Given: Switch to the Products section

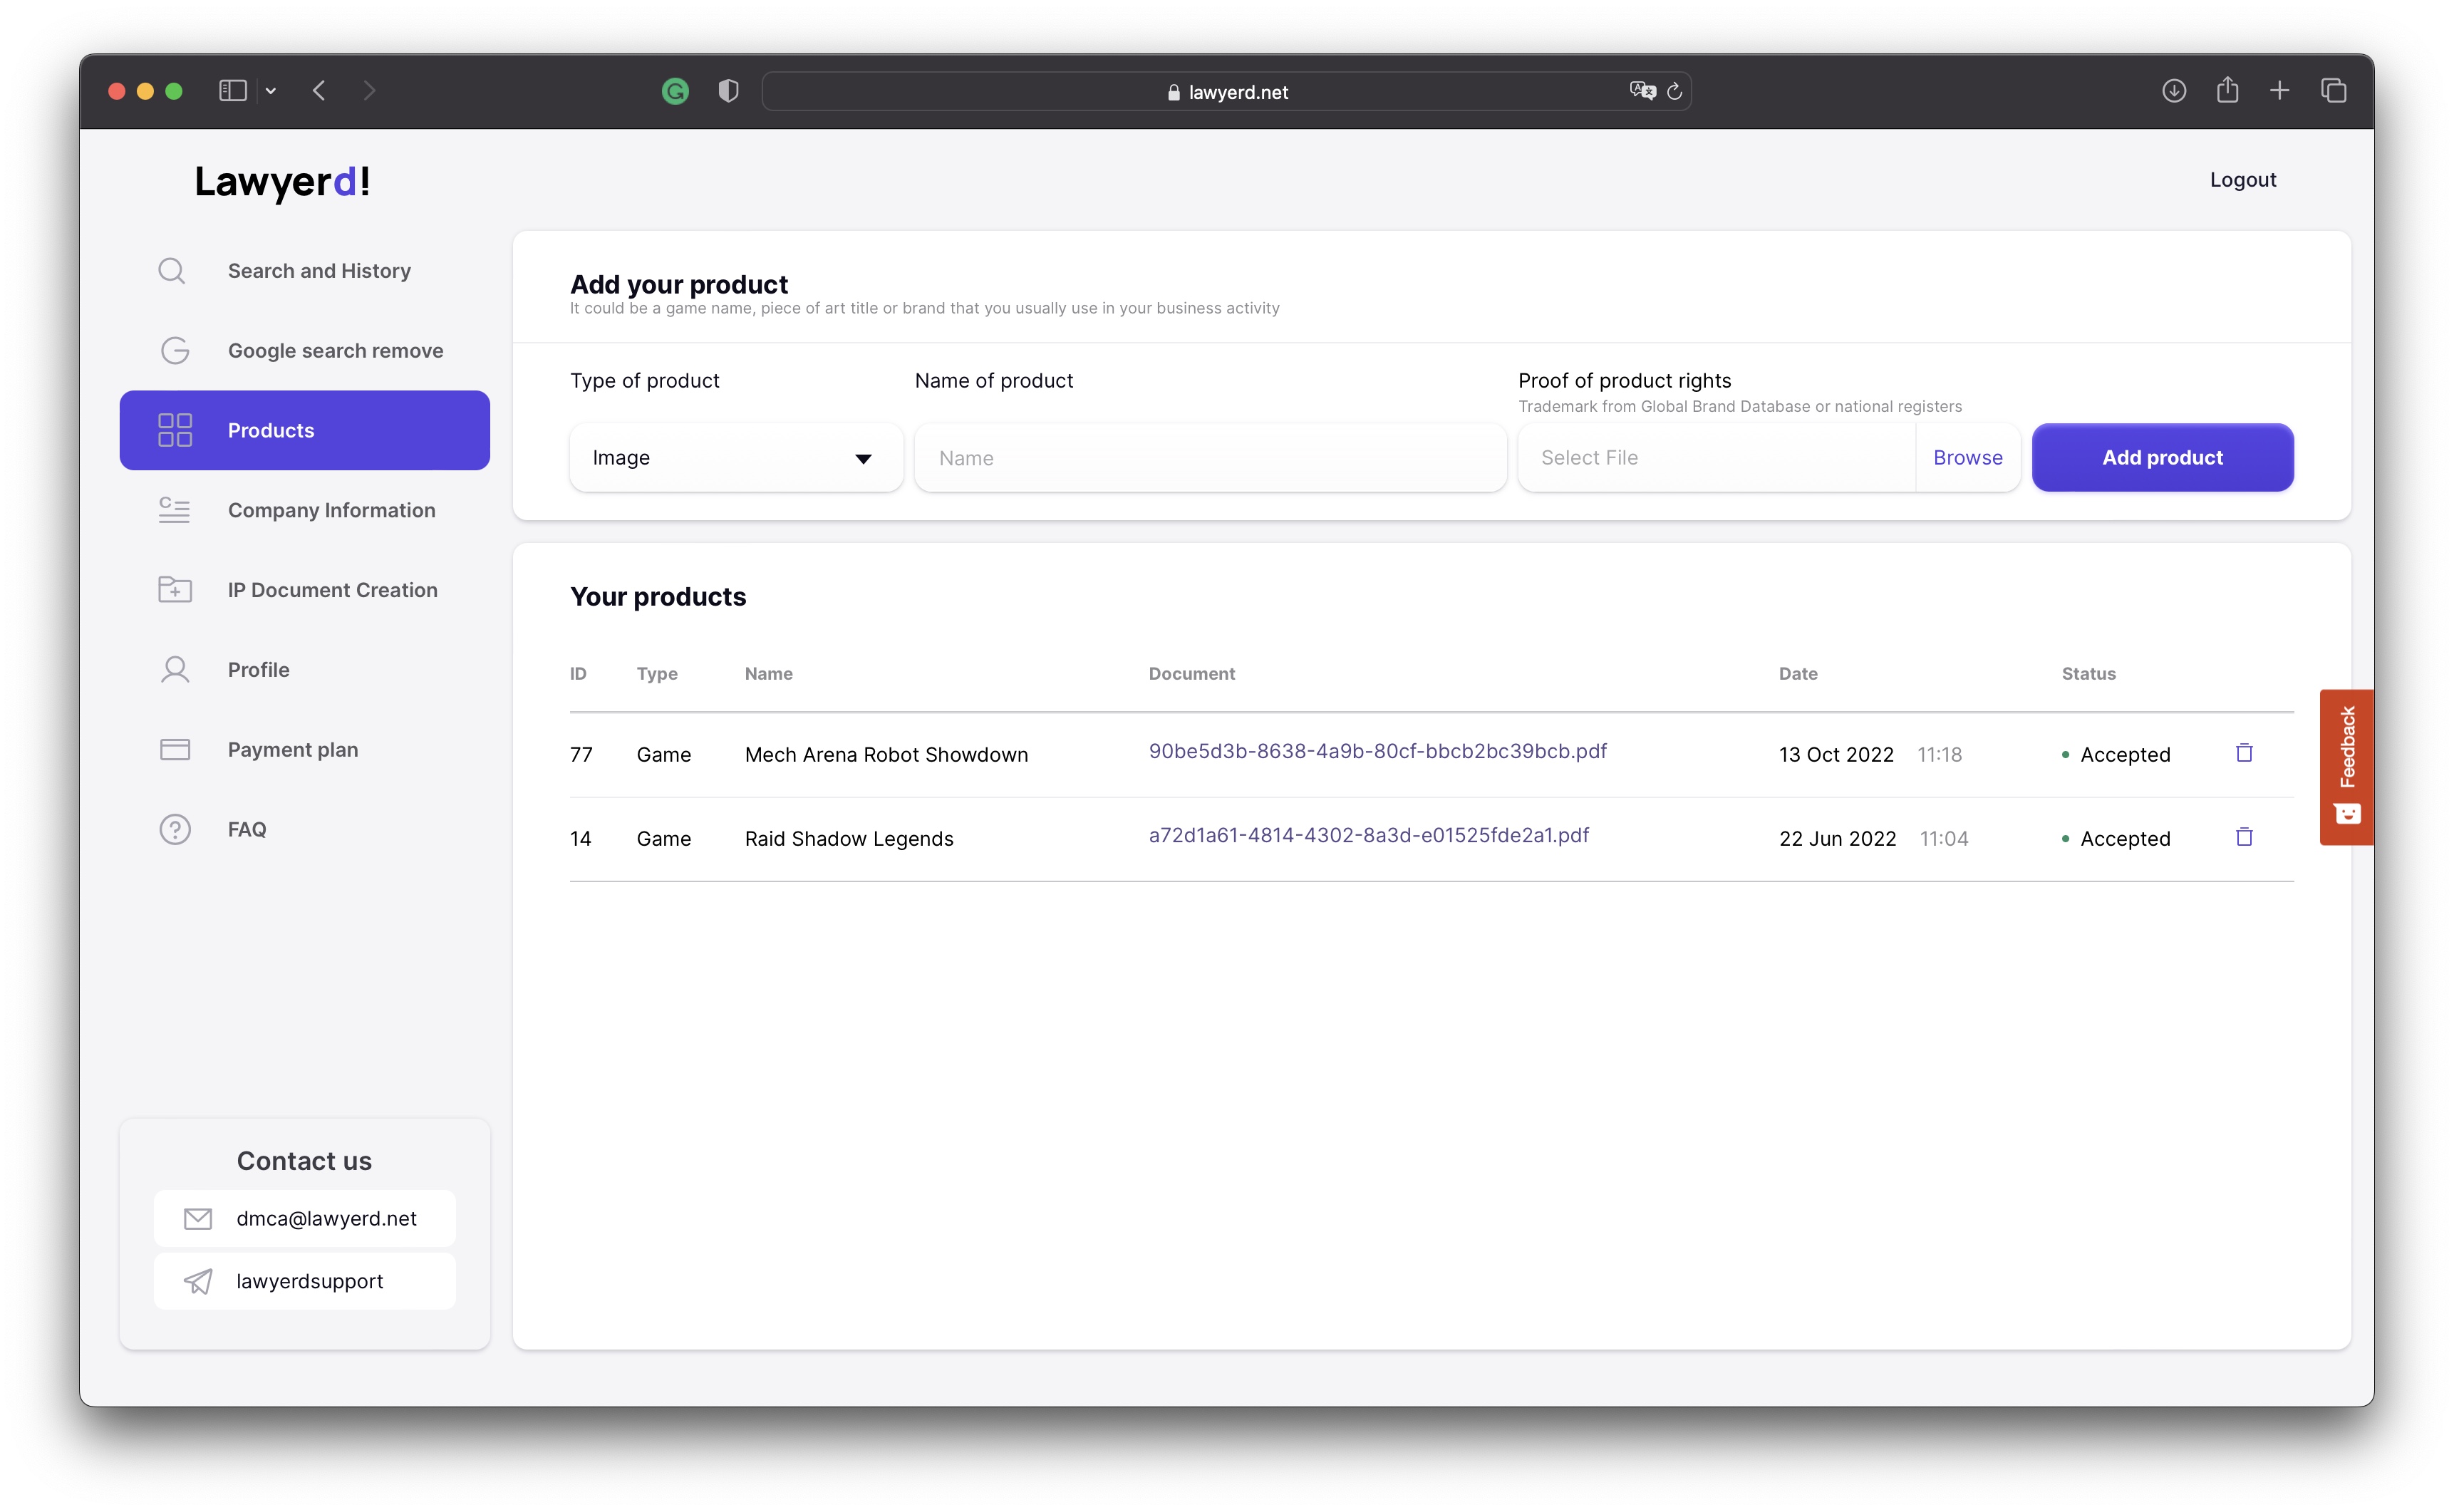Looking at the screenshot, I should (271, 430).
